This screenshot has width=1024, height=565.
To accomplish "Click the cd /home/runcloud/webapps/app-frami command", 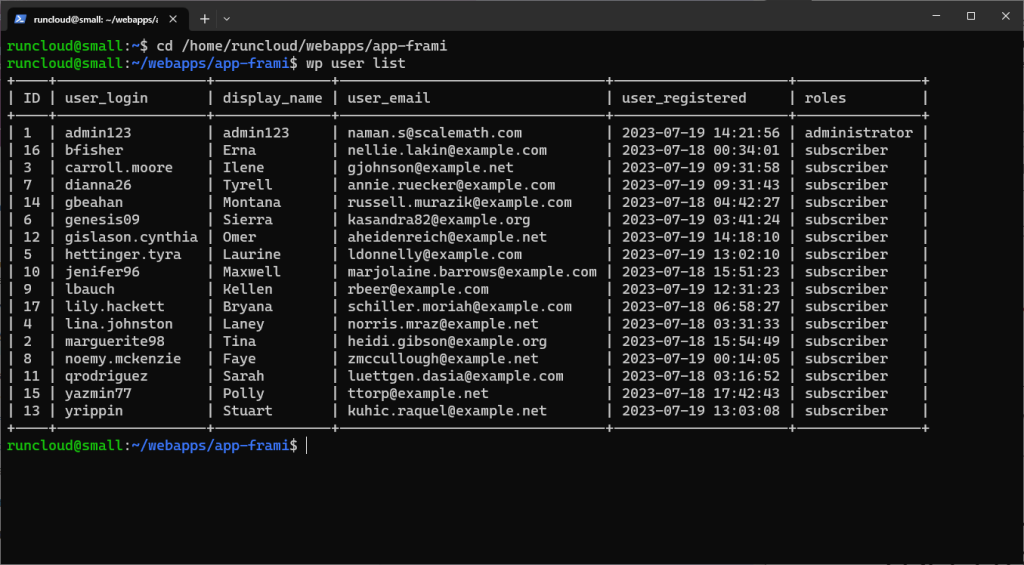I will click(x=302, y=46).
